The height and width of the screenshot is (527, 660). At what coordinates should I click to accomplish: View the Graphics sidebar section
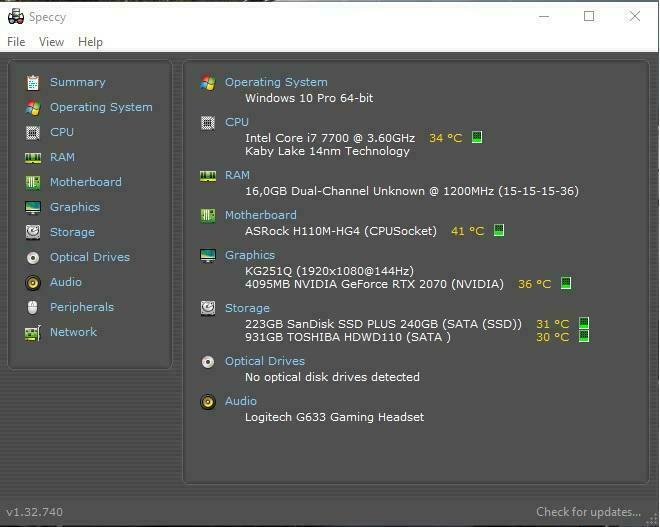pos(75,207)
